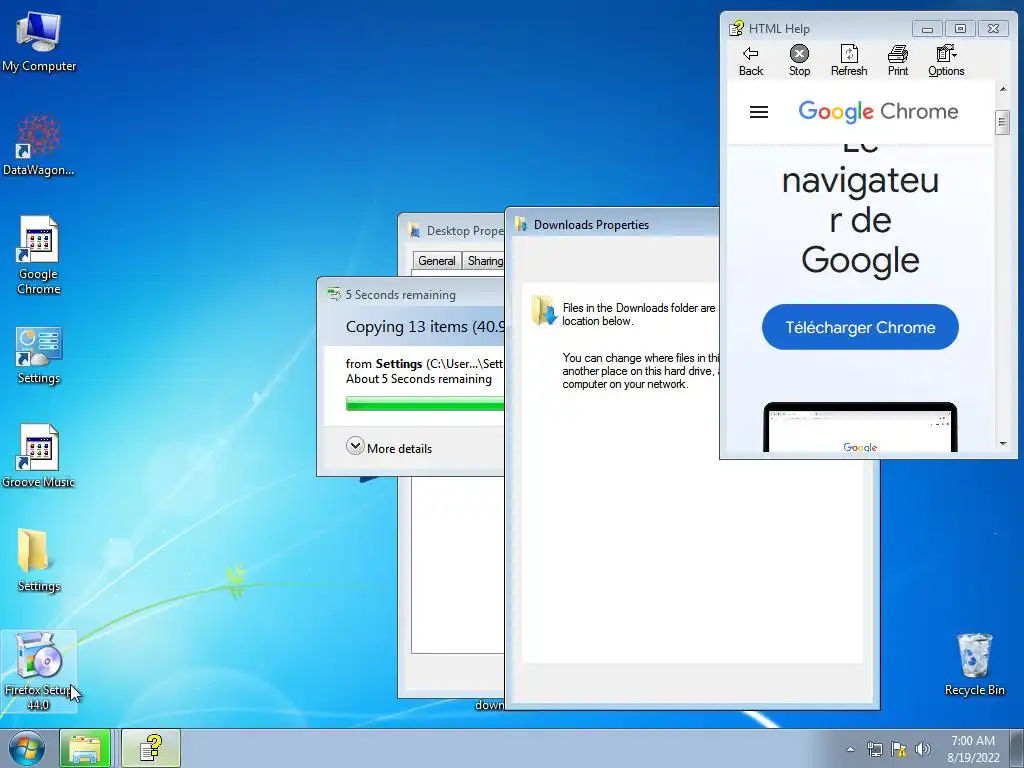Open the taskbar clock showing 7:00 AM
Screen dimensions: 1024x768
click(x=973, y=749)
